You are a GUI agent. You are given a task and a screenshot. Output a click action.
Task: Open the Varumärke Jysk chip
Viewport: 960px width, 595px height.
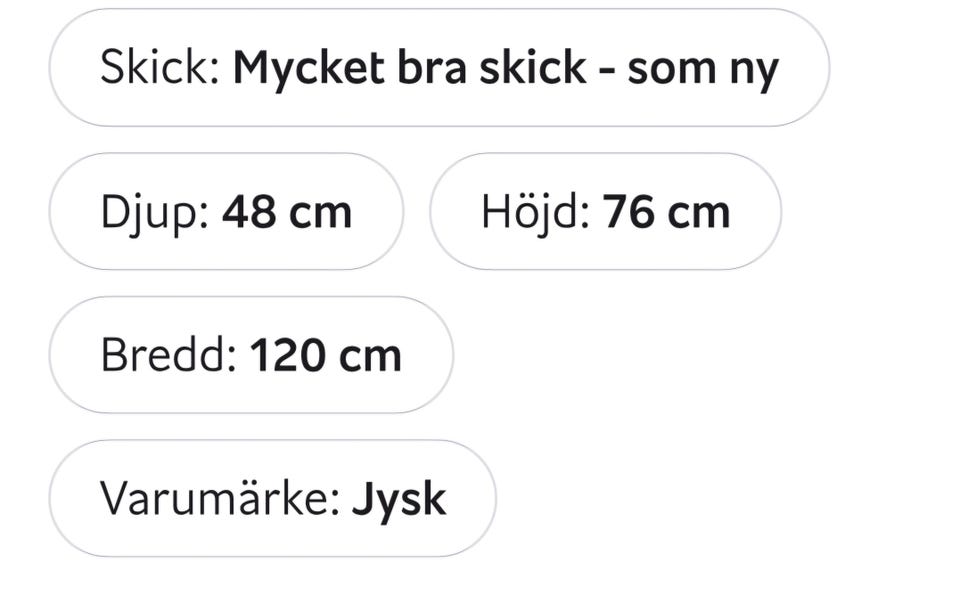(272, 498)
